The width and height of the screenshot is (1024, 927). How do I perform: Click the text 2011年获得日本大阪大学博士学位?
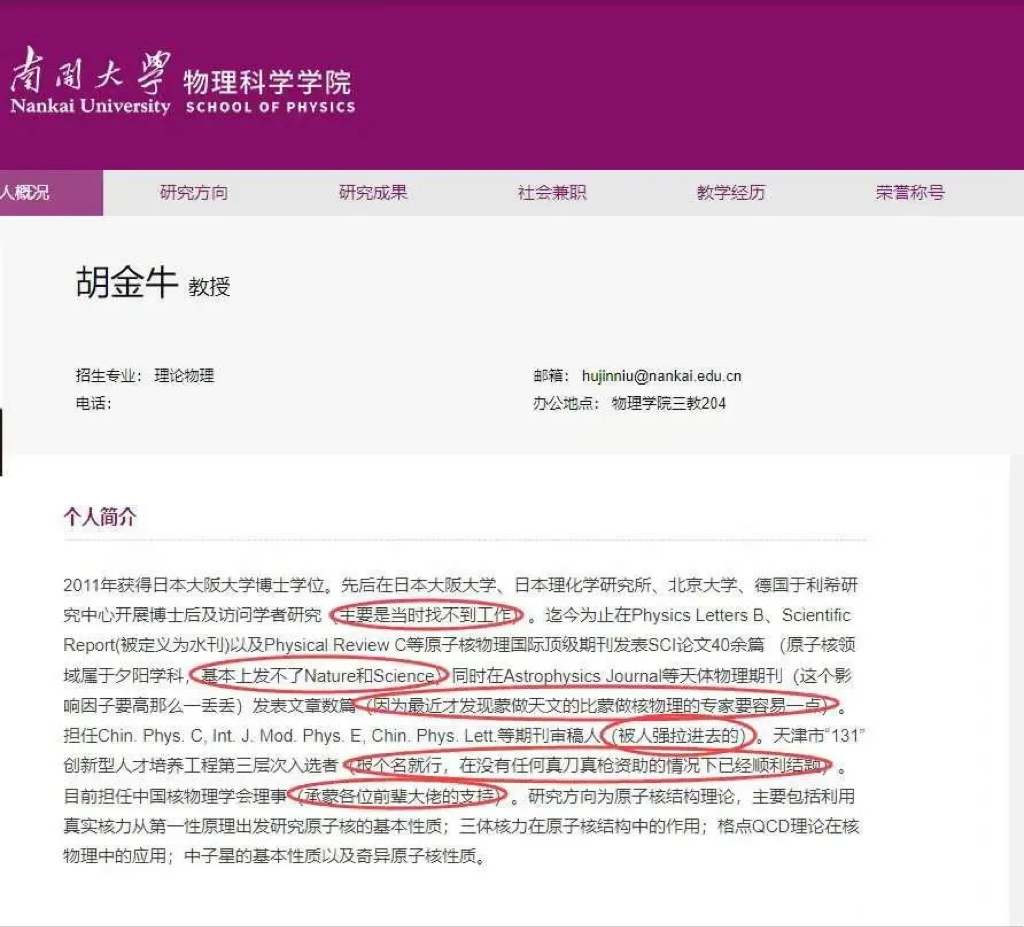[194, 585]
